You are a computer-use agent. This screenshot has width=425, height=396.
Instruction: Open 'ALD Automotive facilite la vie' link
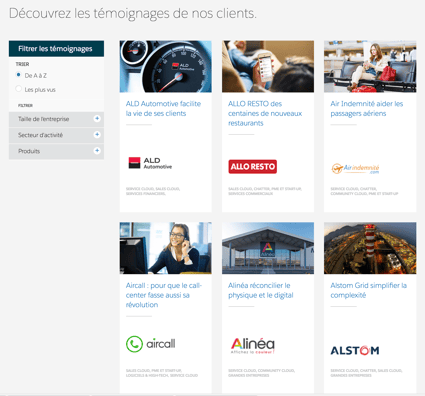click(x=163, y=108)
